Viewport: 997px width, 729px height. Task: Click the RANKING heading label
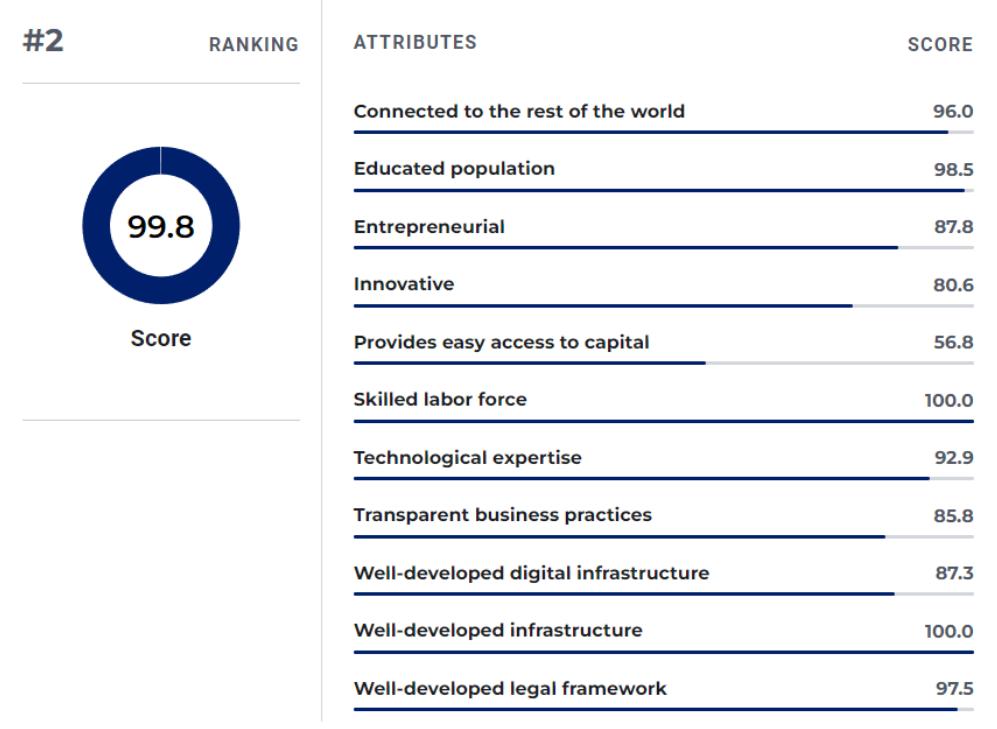pyautogui.click(x=254, y=45)
